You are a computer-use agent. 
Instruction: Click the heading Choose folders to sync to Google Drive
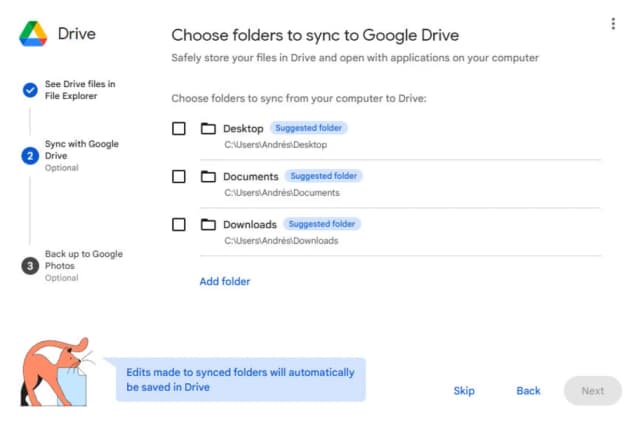315,35
